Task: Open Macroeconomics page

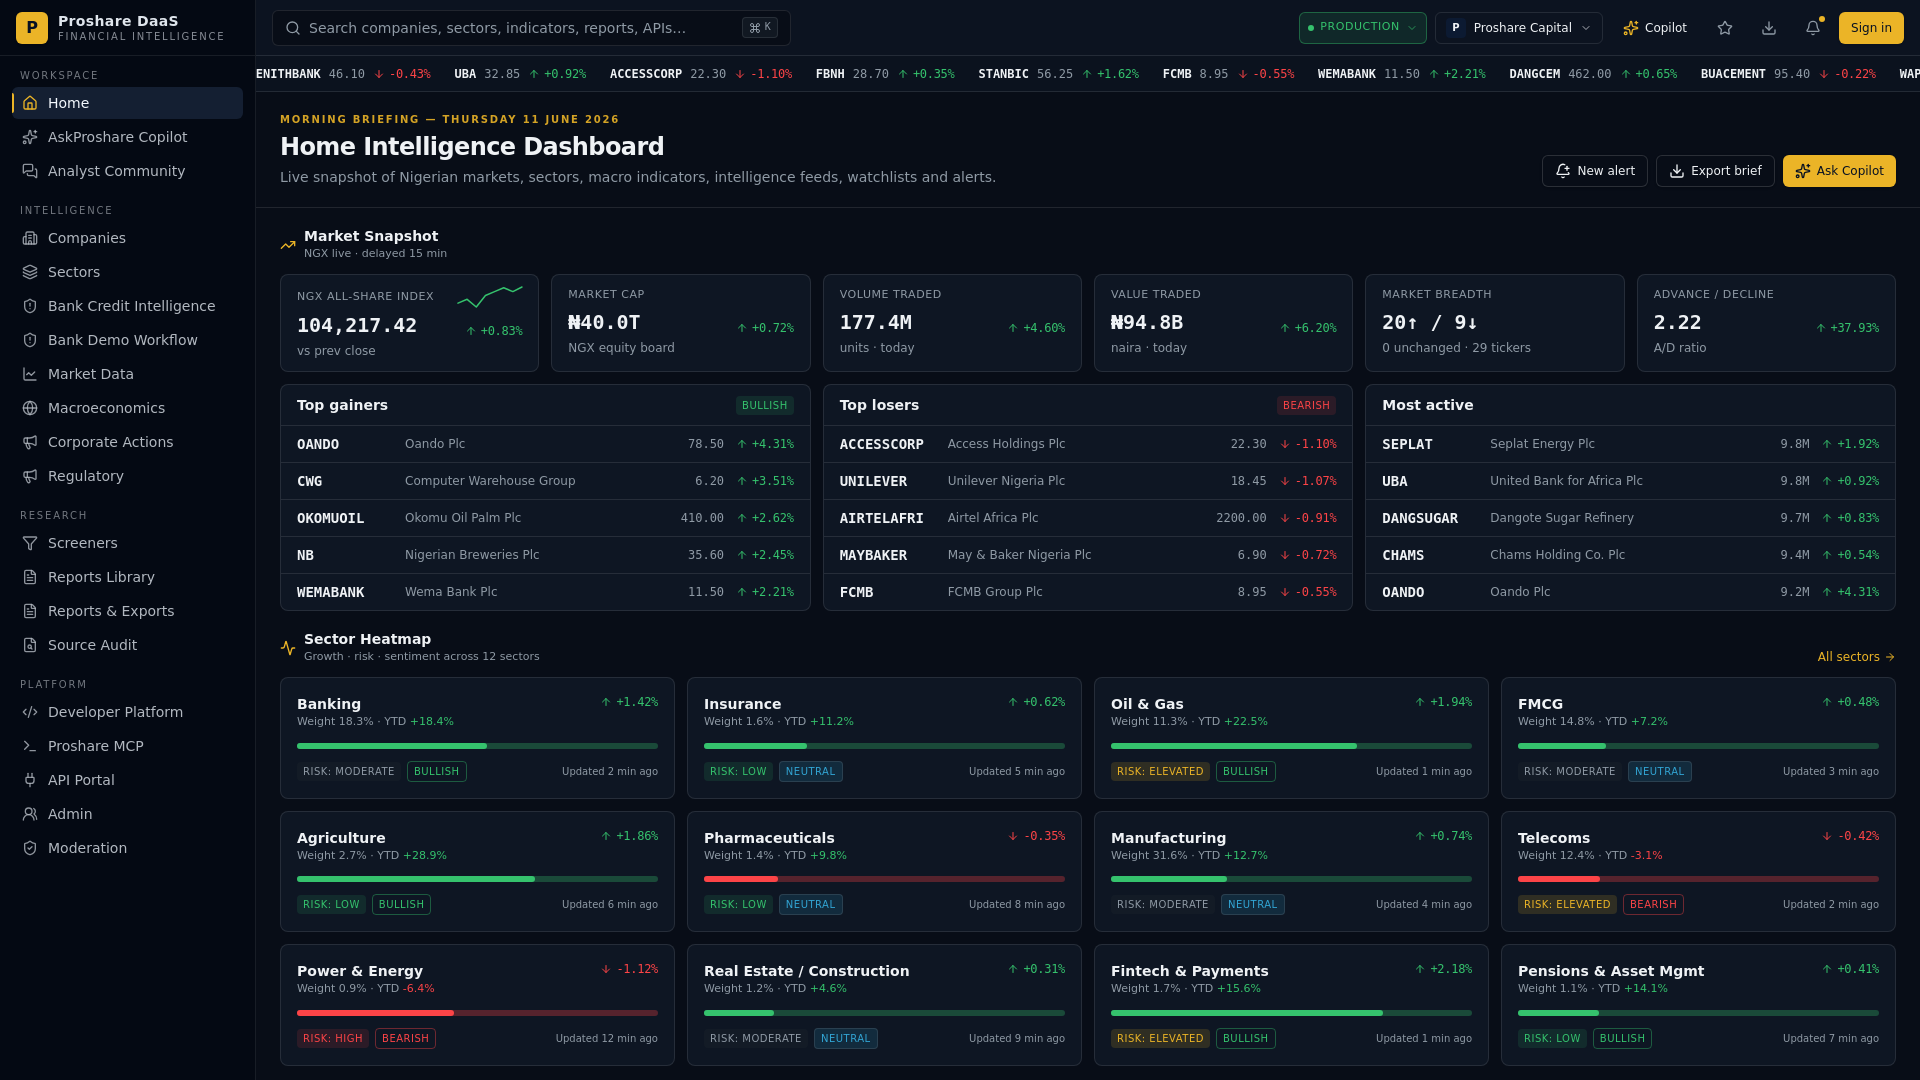Action: (128, 408)
